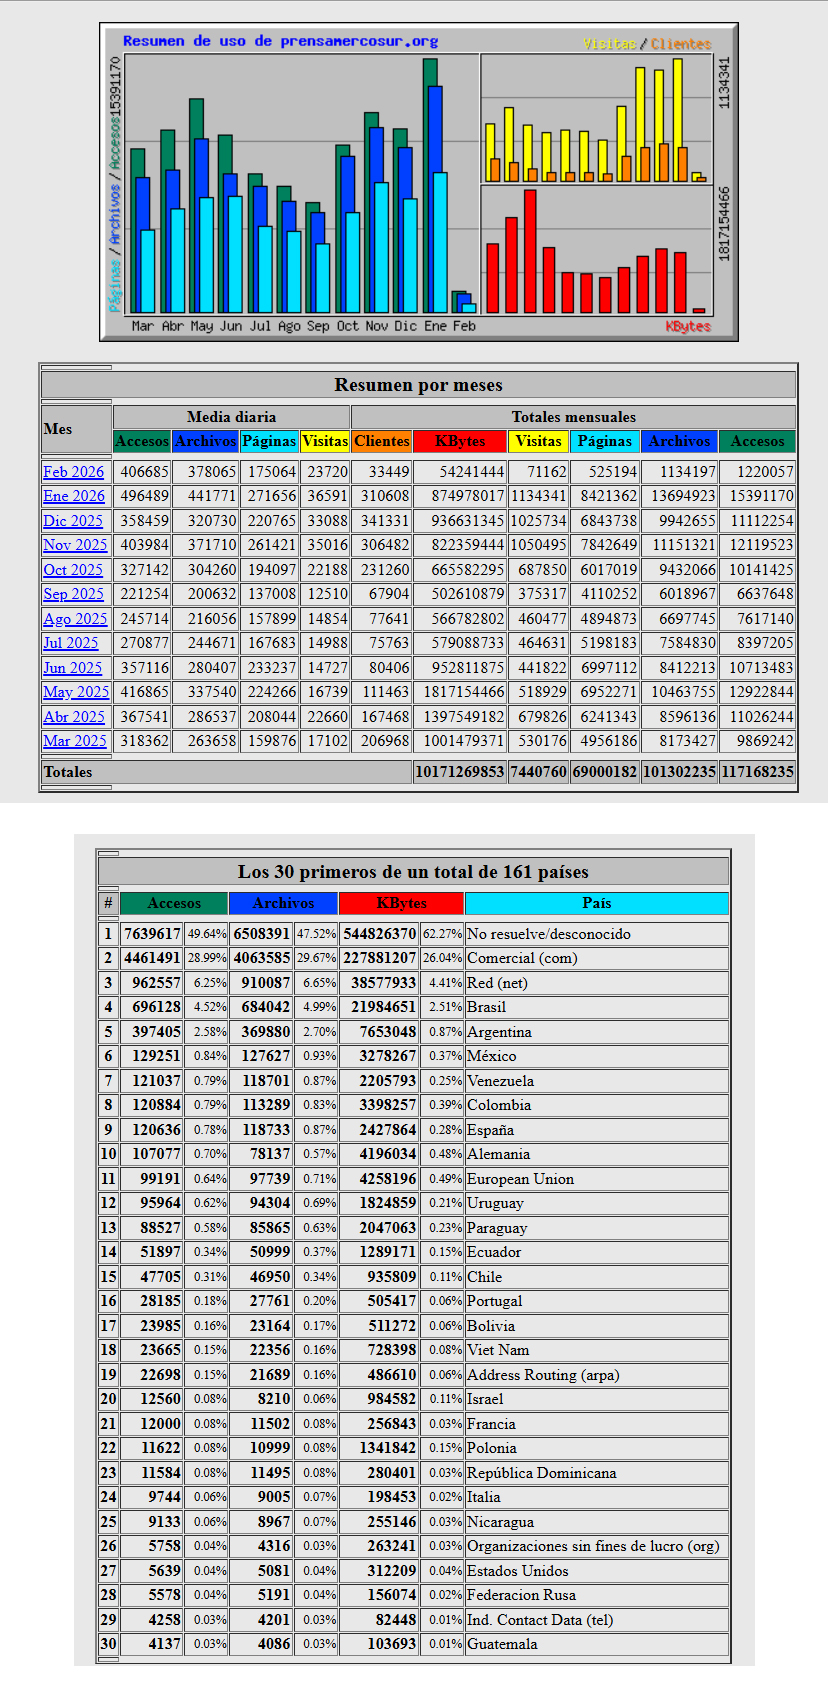Click the Mar 2025 month link

[75, 741]
